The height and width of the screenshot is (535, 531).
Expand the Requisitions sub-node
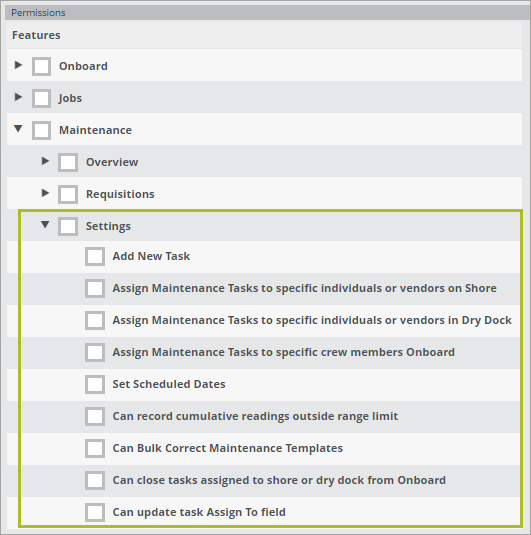coord(45,193)
